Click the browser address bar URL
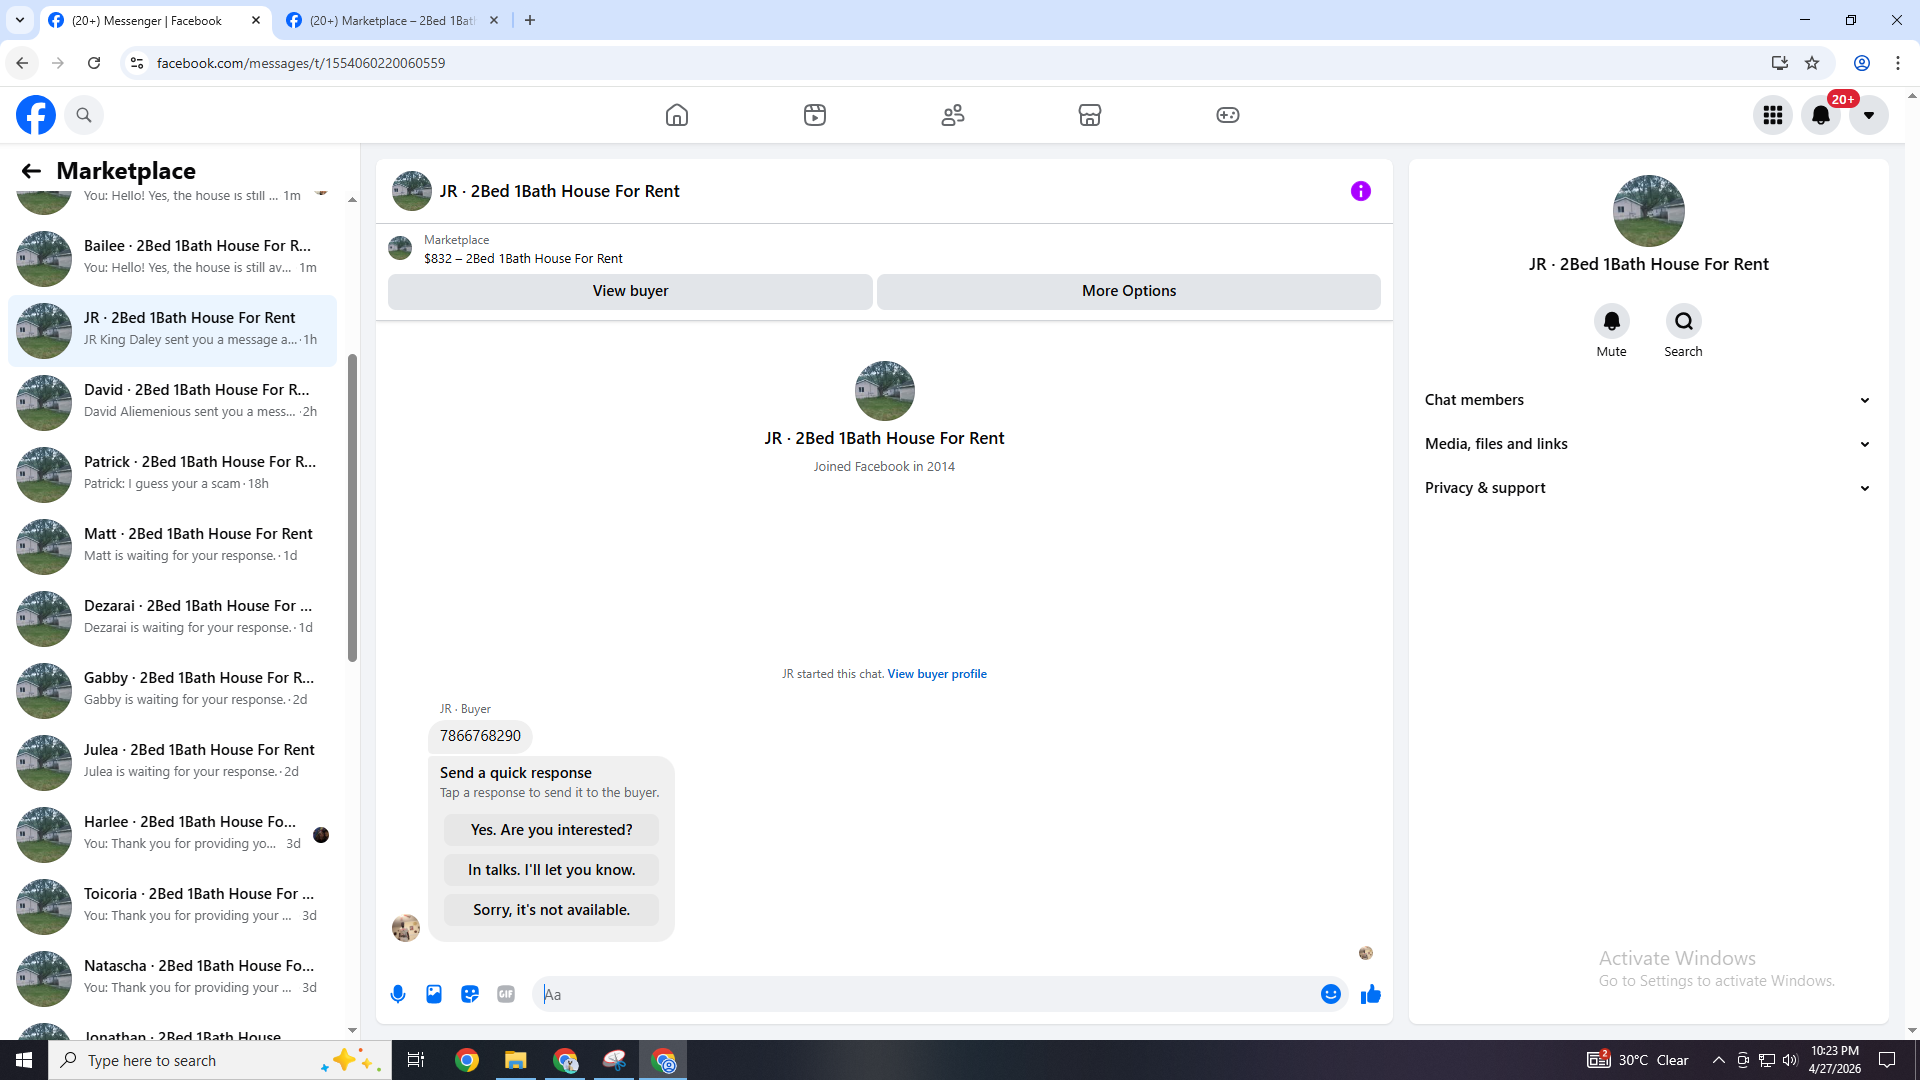The width and height of the screenshot is (1920, 1080). pos(301,63)
